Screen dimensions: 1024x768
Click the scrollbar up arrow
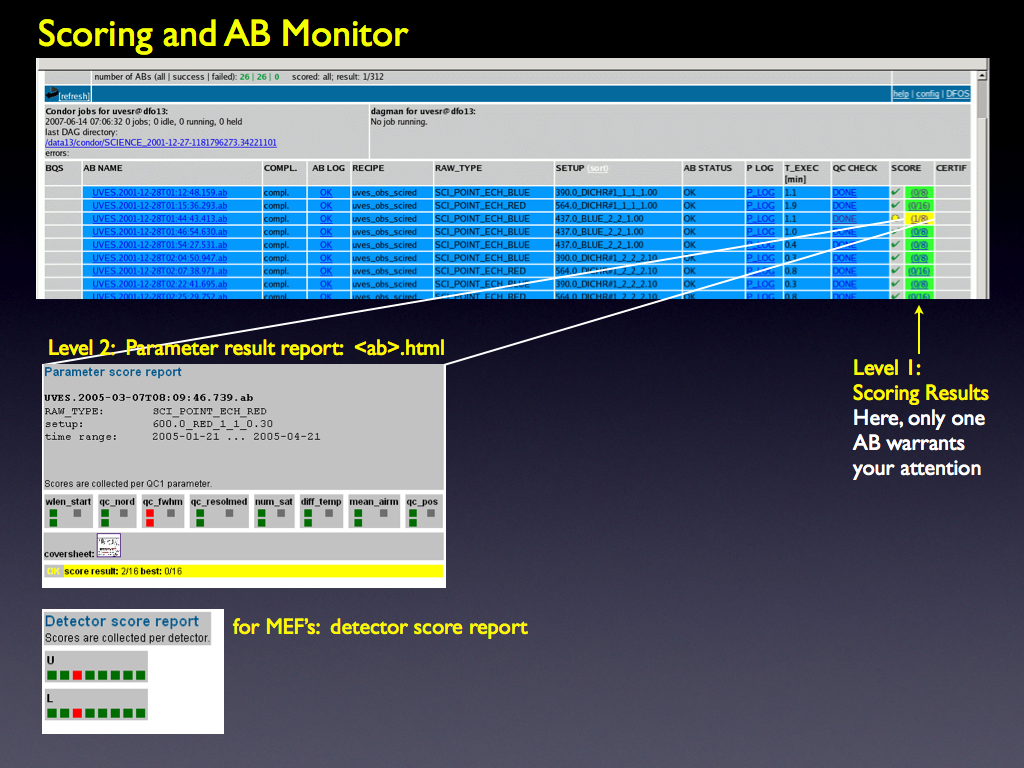(x=982, y=76)
